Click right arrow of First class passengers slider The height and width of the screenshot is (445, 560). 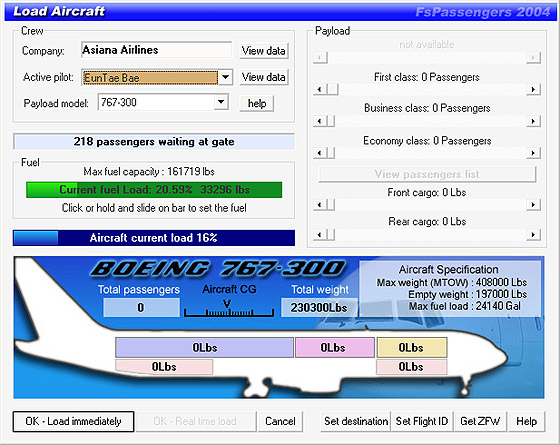[x=533, y=89]
